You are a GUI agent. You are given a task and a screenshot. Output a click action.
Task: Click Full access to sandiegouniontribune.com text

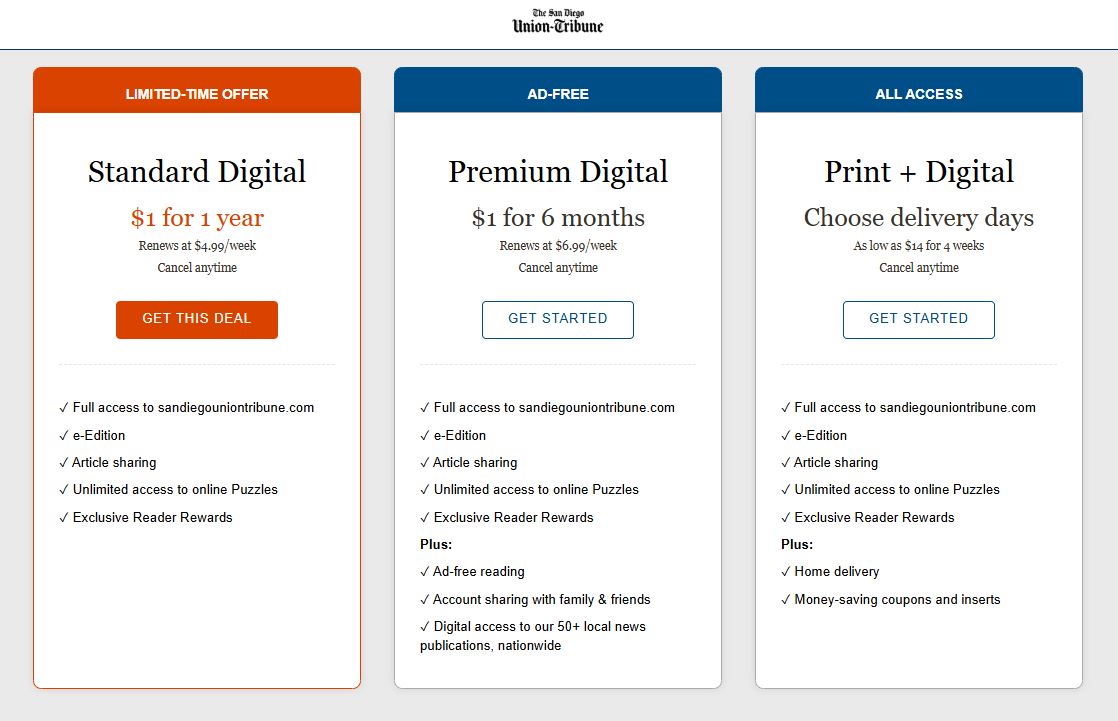coord(194,407)
